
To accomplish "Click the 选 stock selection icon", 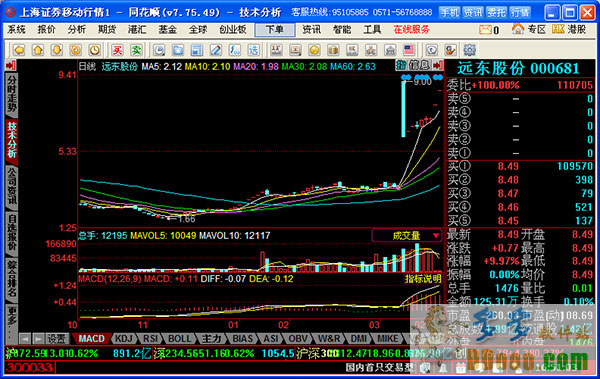I will tap(254, 50).
